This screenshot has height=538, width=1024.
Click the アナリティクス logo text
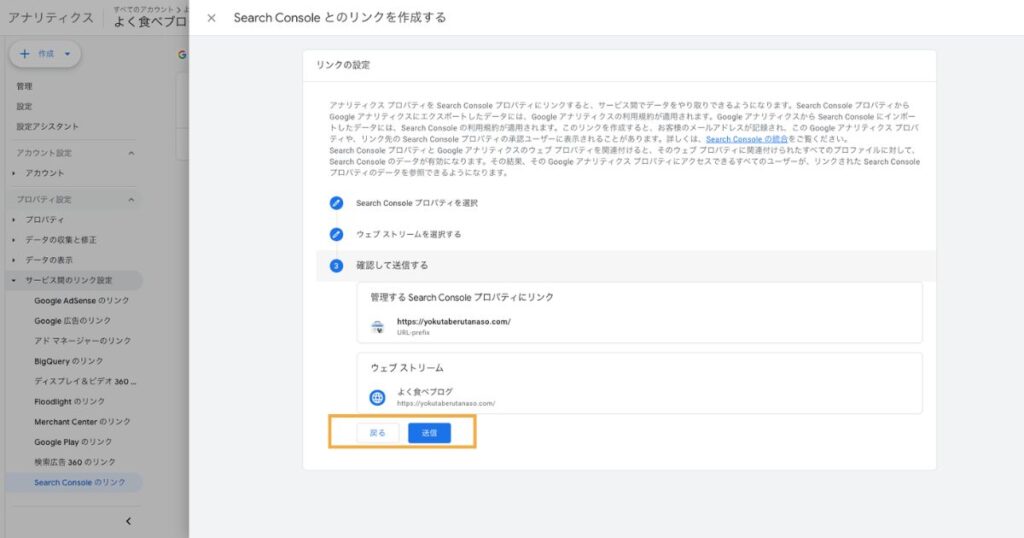tap(51, 18)
